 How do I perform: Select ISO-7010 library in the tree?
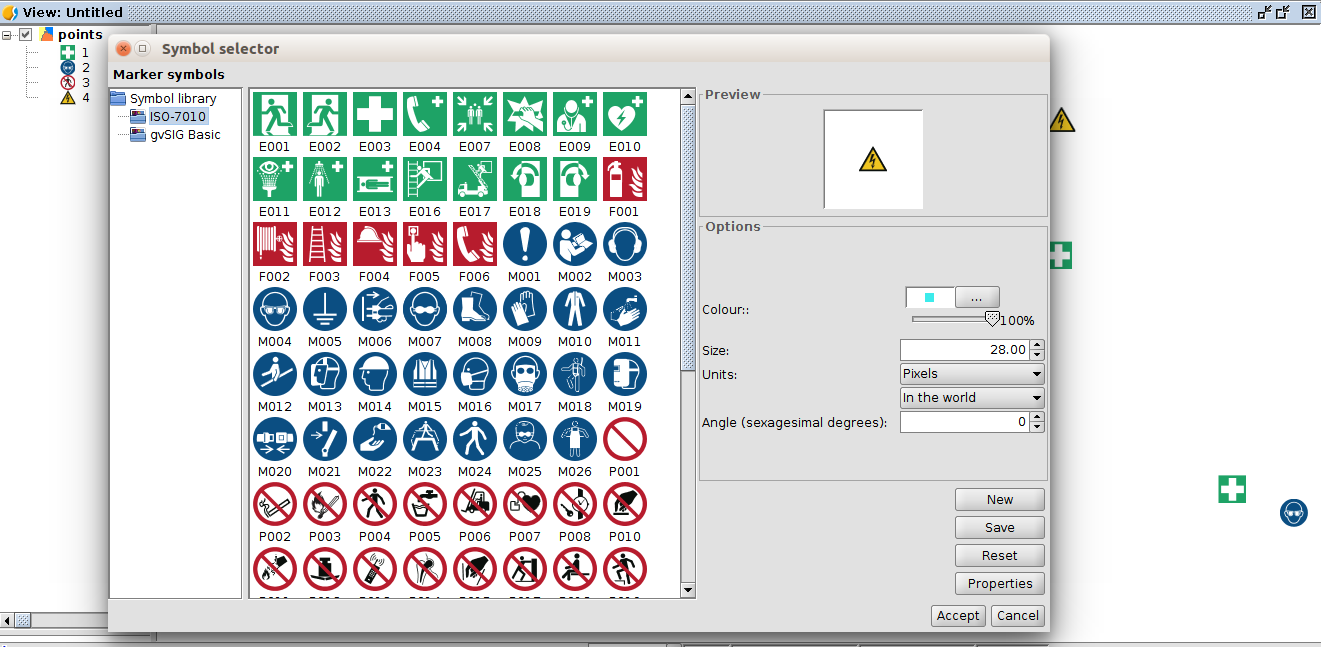[x=177, y=117]
